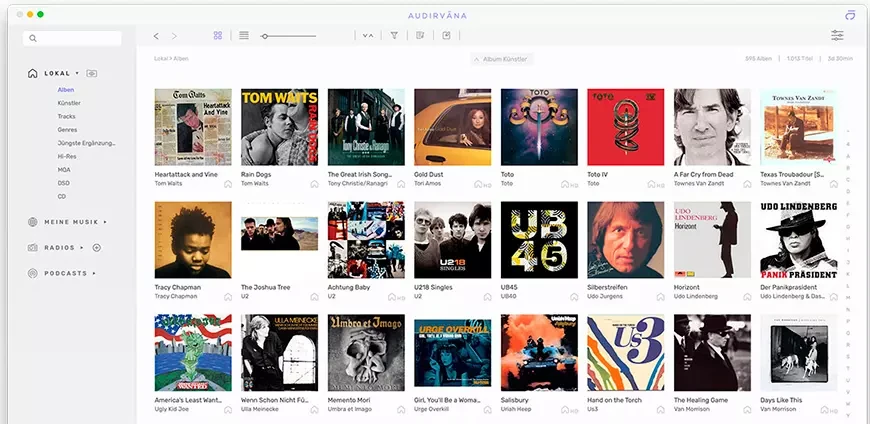The height and width of the screenshot is (424, 870).
Task: Toggle the sort order arrows
Action: [x=368, y=36]
